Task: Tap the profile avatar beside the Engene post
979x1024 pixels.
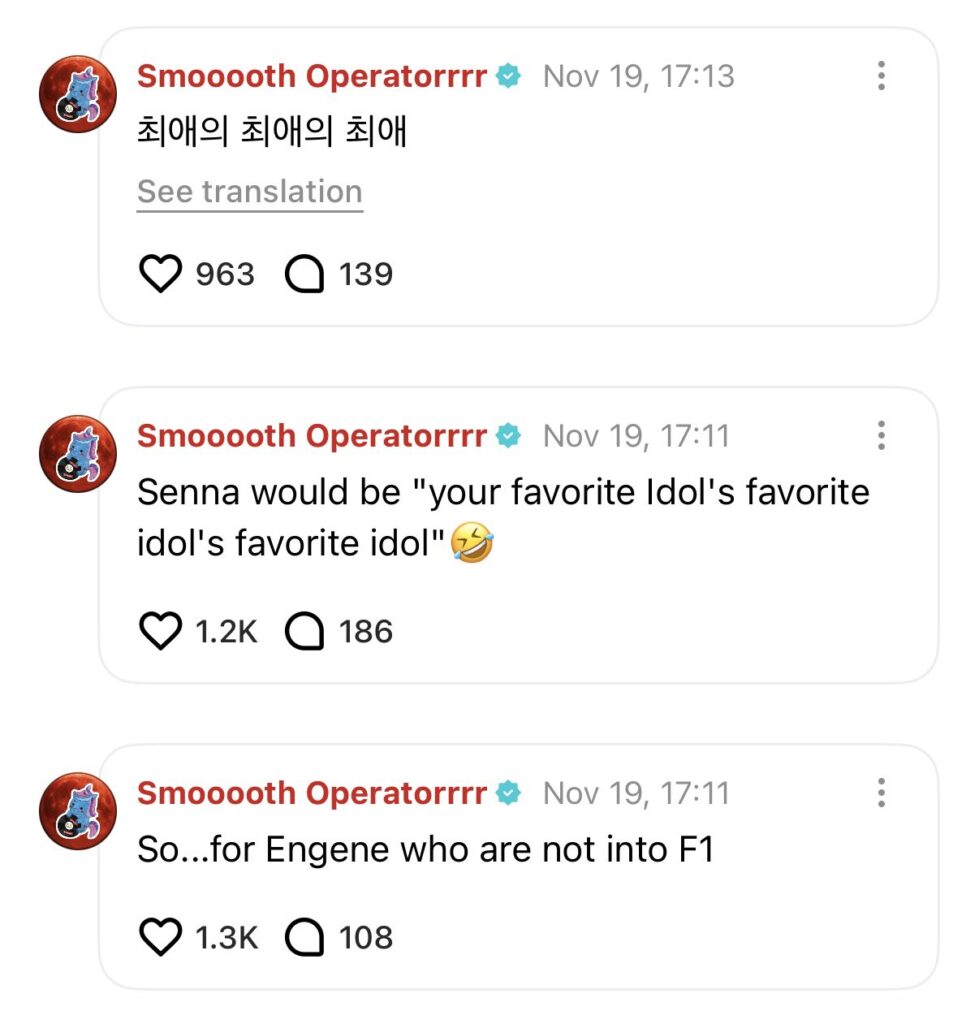Action: coord(78,811)
